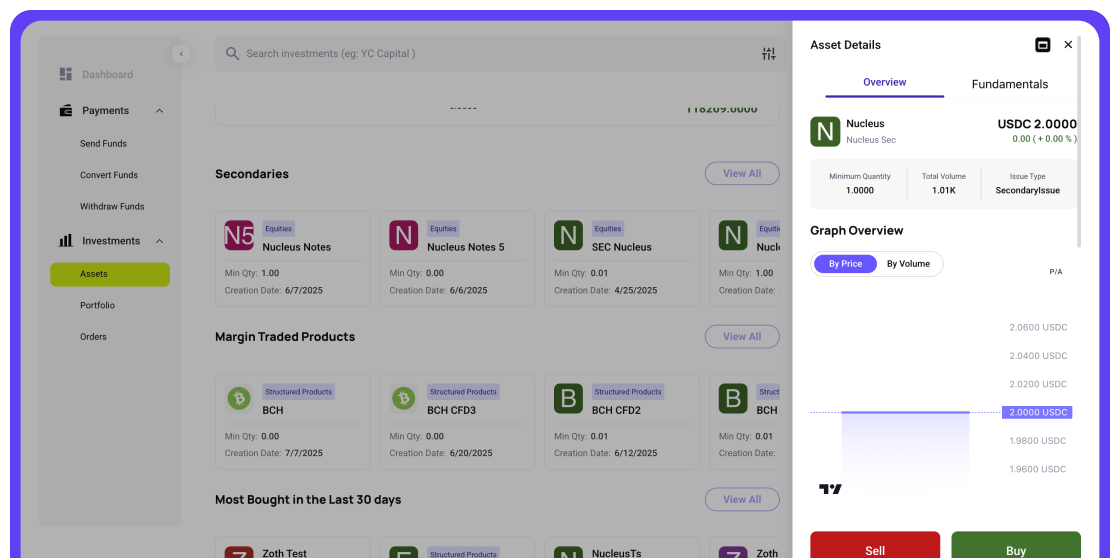
Task: Open Withdraw Funds in the sidebar
Action: pyautogui.click(x=112, y=206)
